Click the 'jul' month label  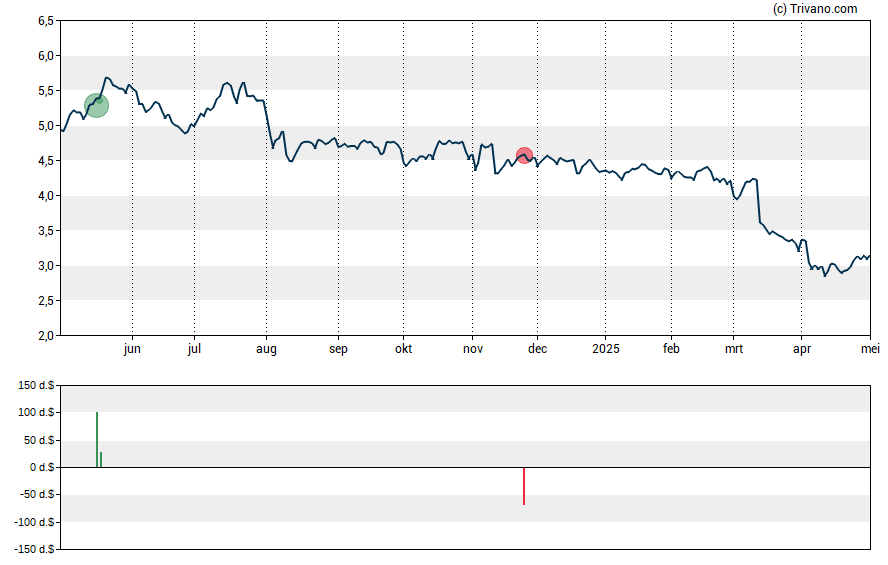click(x=194, y=349)
